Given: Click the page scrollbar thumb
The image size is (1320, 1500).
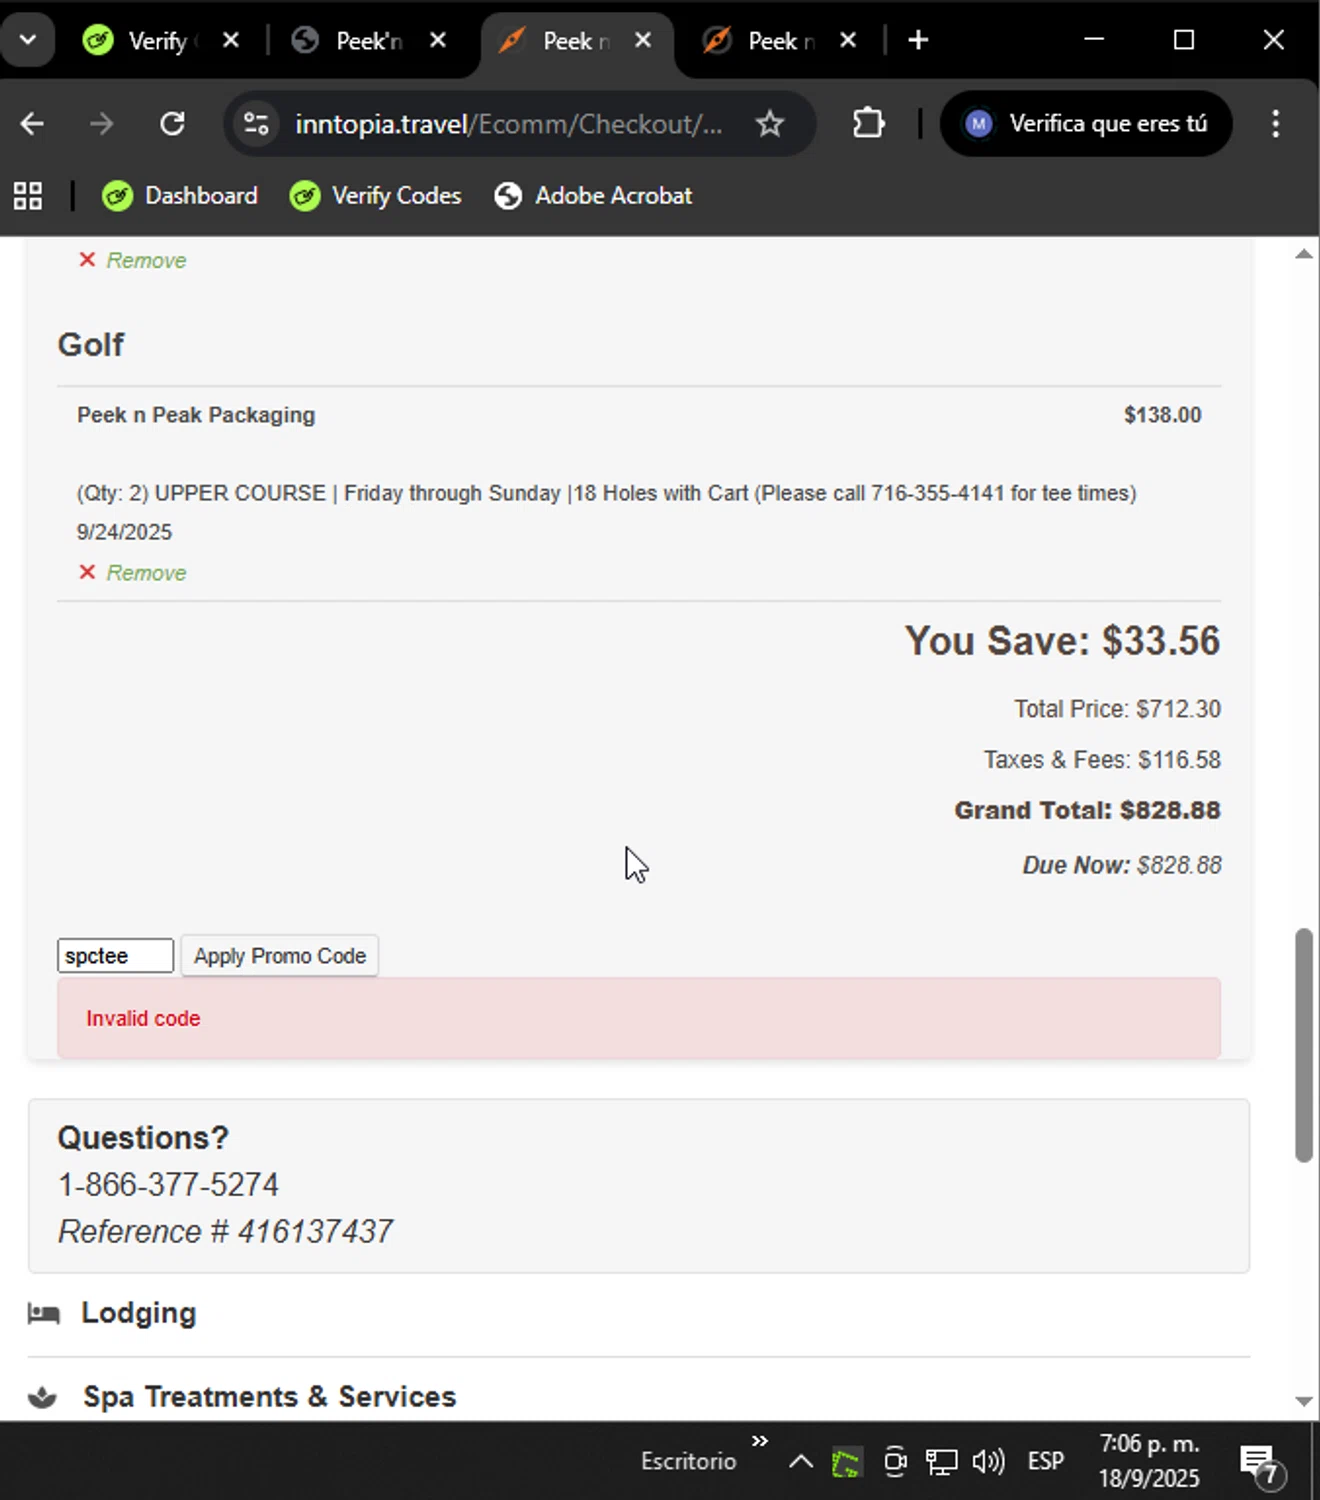Looking at the screenshot, I should tap(1303, 1045).
